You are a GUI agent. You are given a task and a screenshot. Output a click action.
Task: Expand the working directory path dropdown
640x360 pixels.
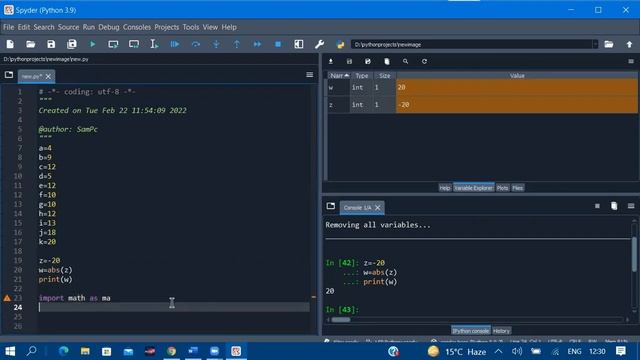point(595,44)
